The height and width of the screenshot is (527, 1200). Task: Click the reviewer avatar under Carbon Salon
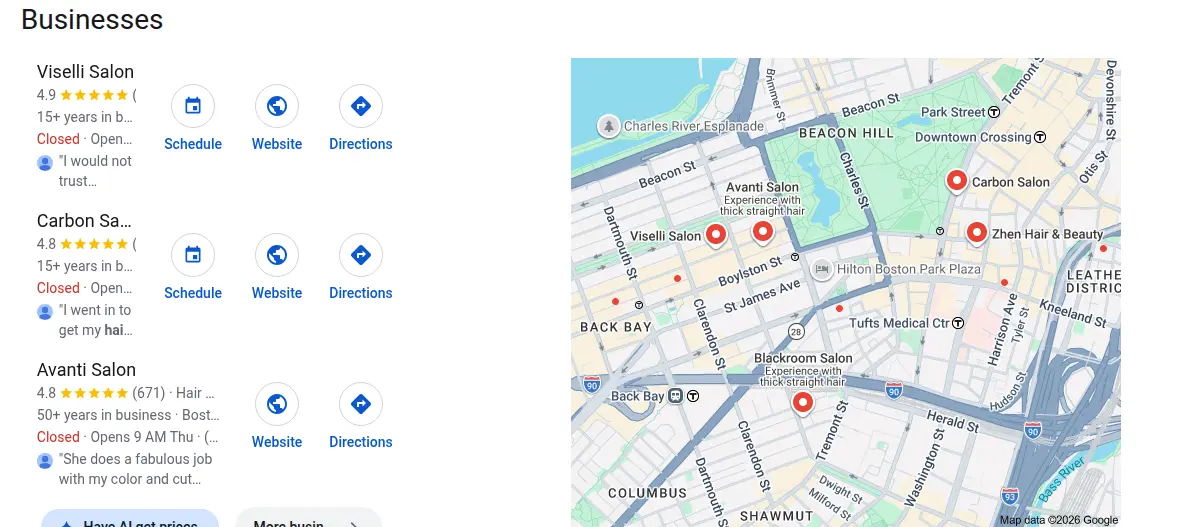pos(45,311)
